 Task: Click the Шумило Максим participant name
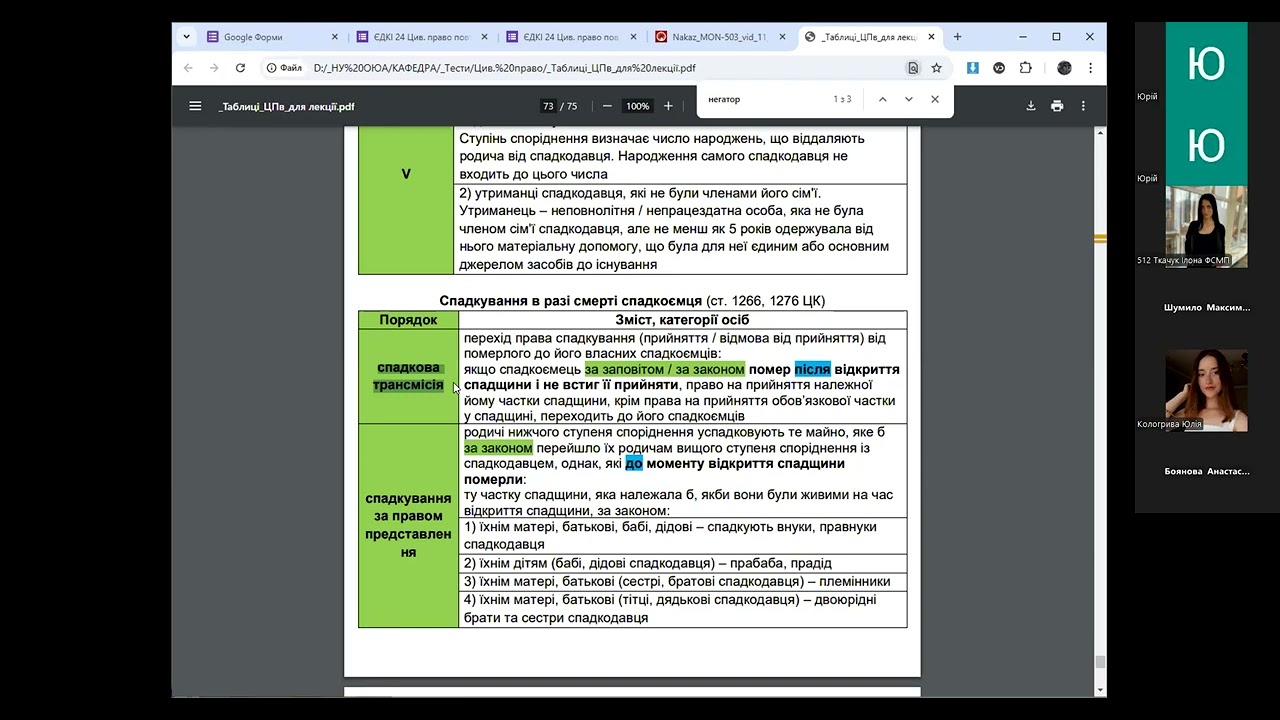point(1207,307)
